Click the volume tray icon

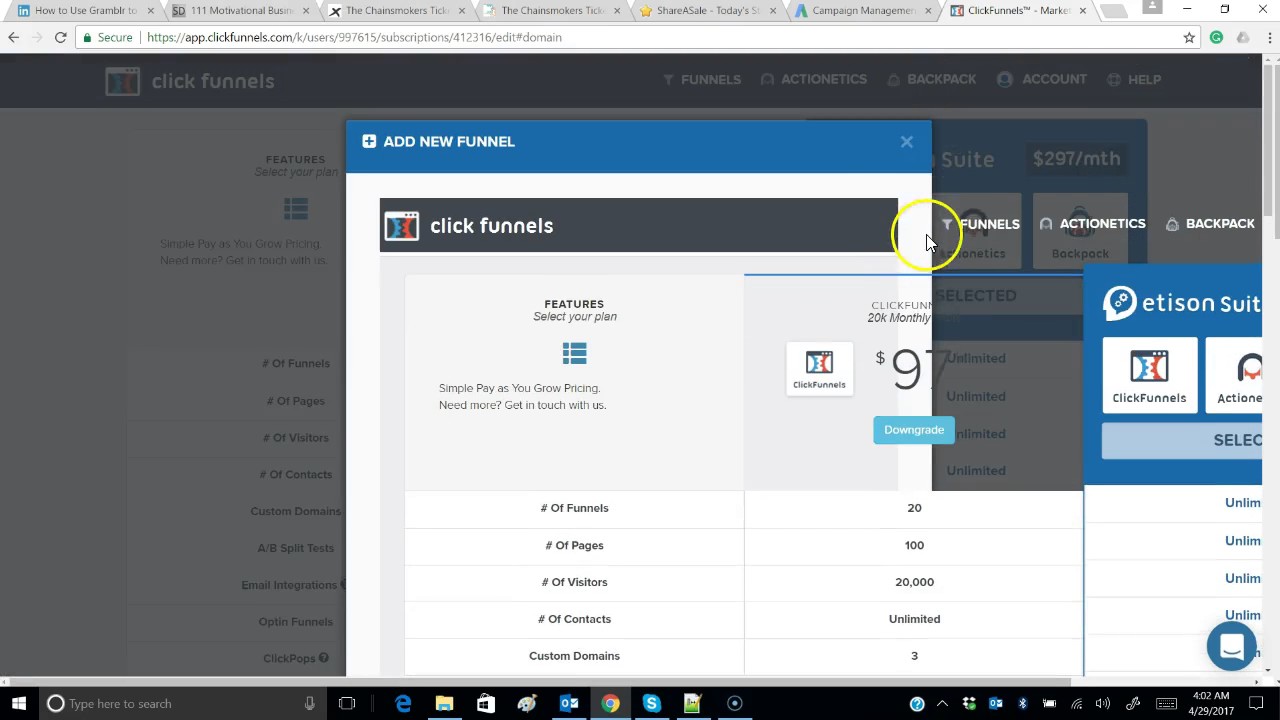[1103, 704]
